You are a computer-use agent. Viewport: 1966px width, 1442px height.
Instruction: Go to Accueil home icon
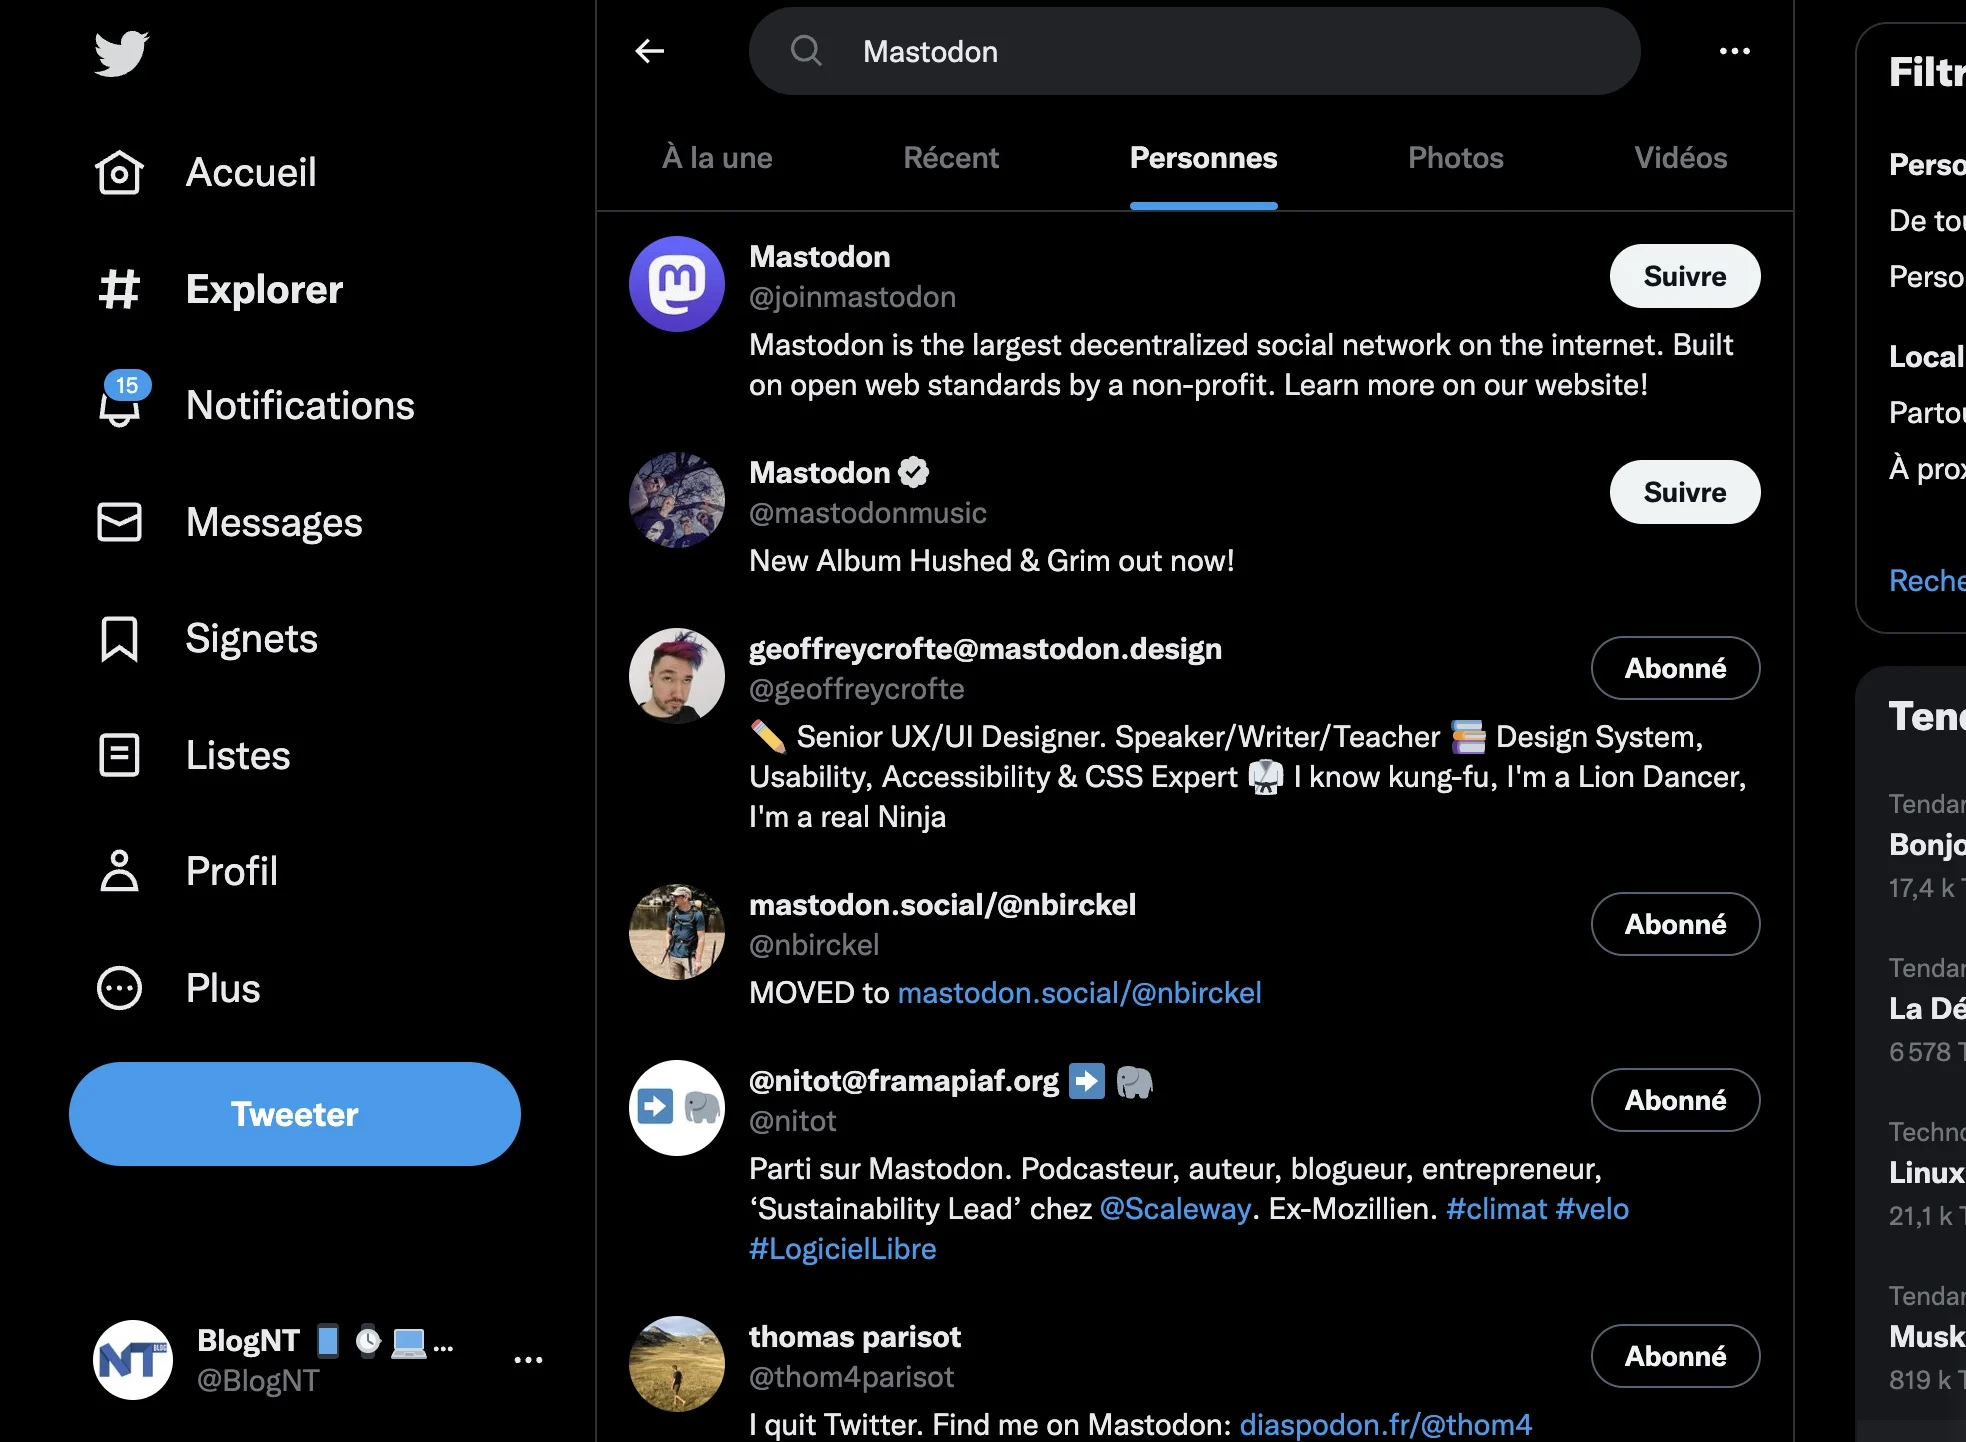point(119,172)
